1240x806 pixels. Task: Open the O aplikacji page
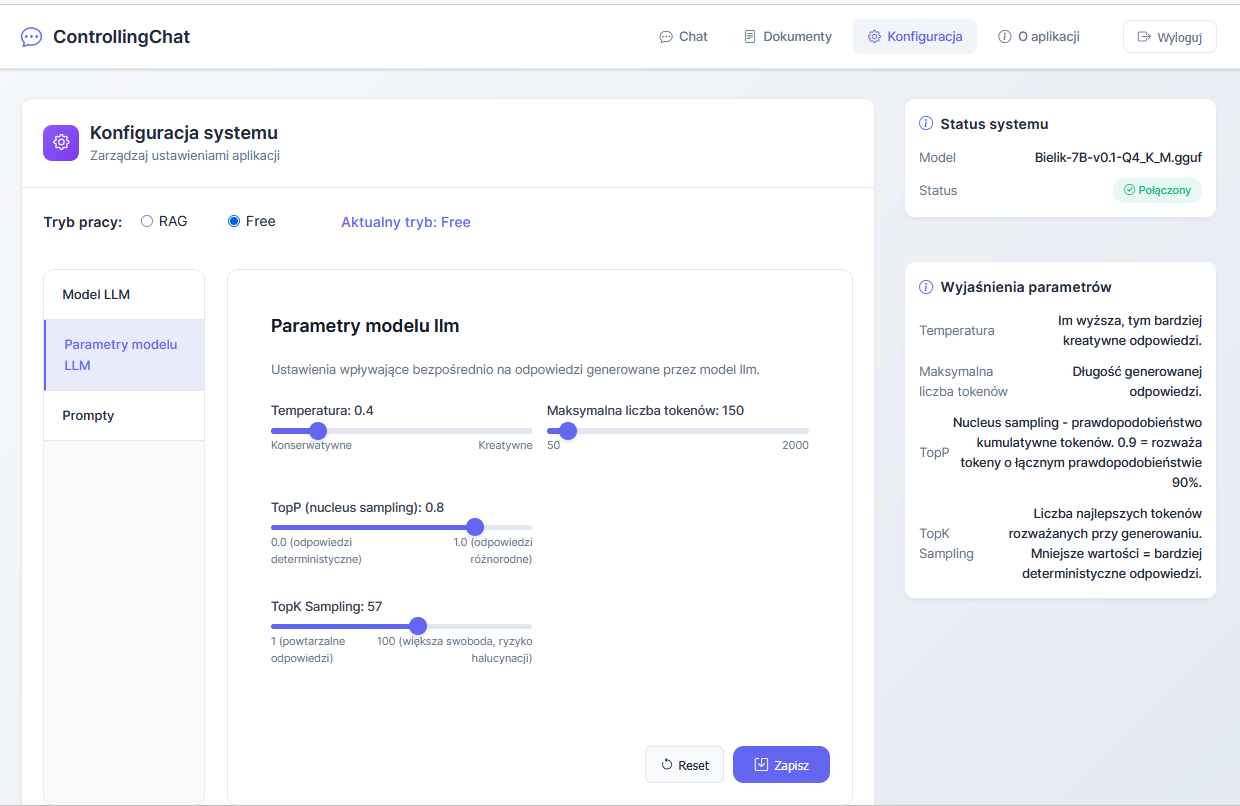tap(1038, 37)
